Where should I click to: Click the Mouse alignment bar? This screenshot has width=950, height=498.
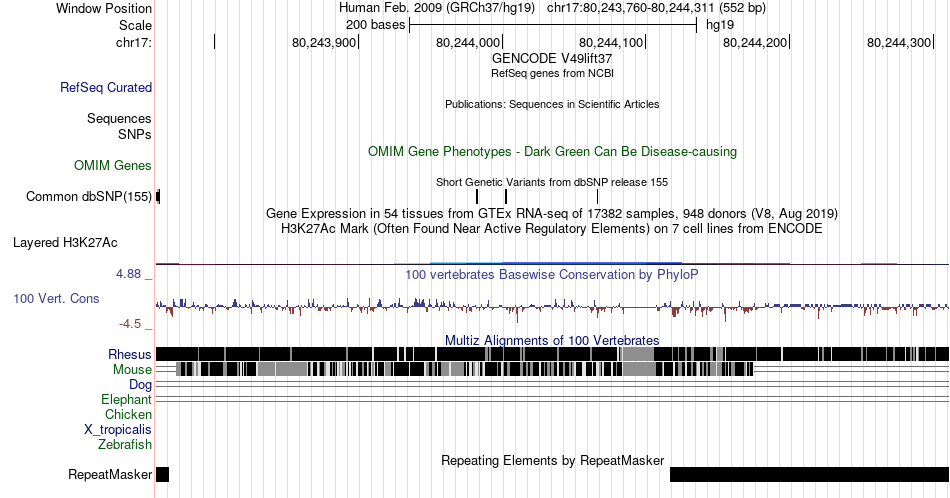464,369
